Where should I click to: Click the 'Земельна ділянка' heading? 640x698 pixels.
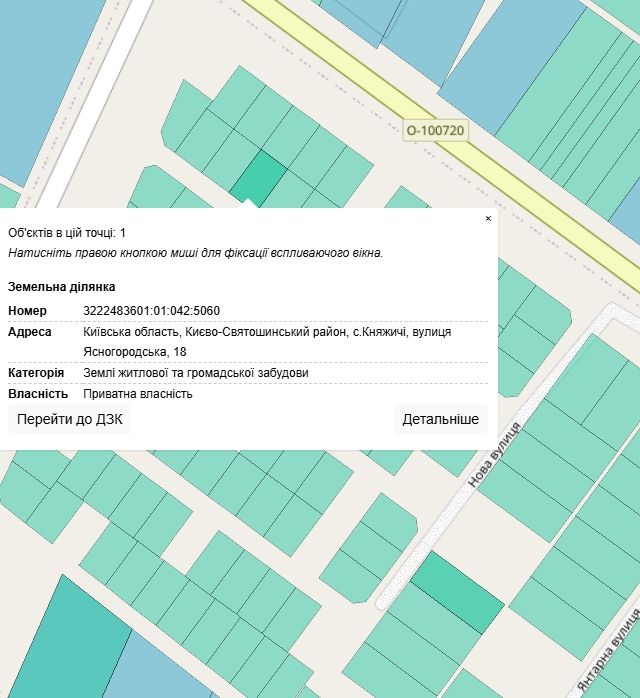coord(61,287)
